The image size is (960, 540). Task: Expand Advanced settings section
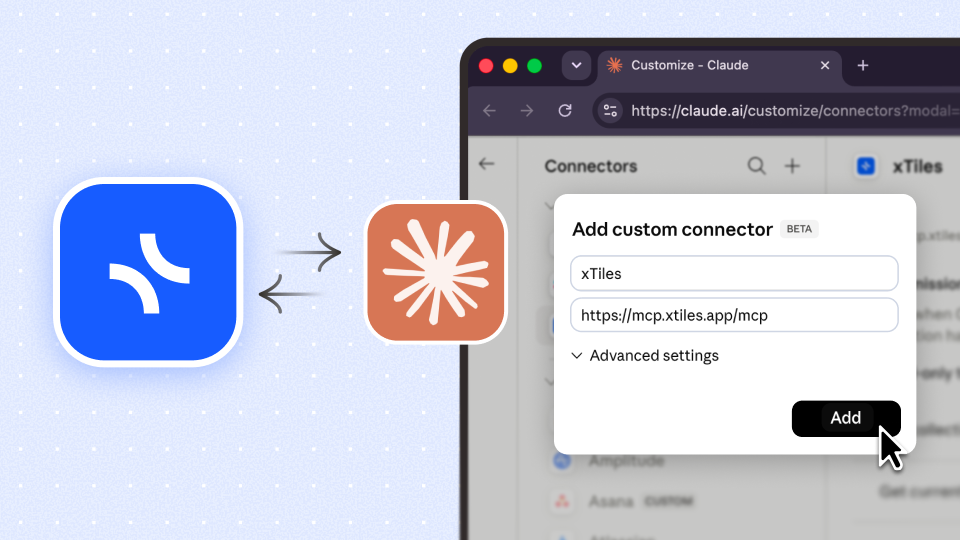pyautogui.click(x=645, y=356)
